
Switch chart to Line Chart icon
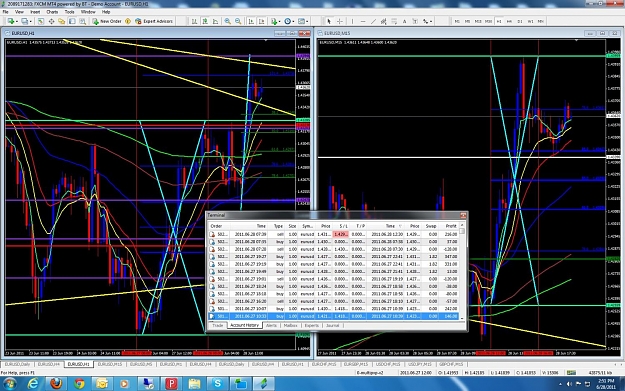point(215,21)
